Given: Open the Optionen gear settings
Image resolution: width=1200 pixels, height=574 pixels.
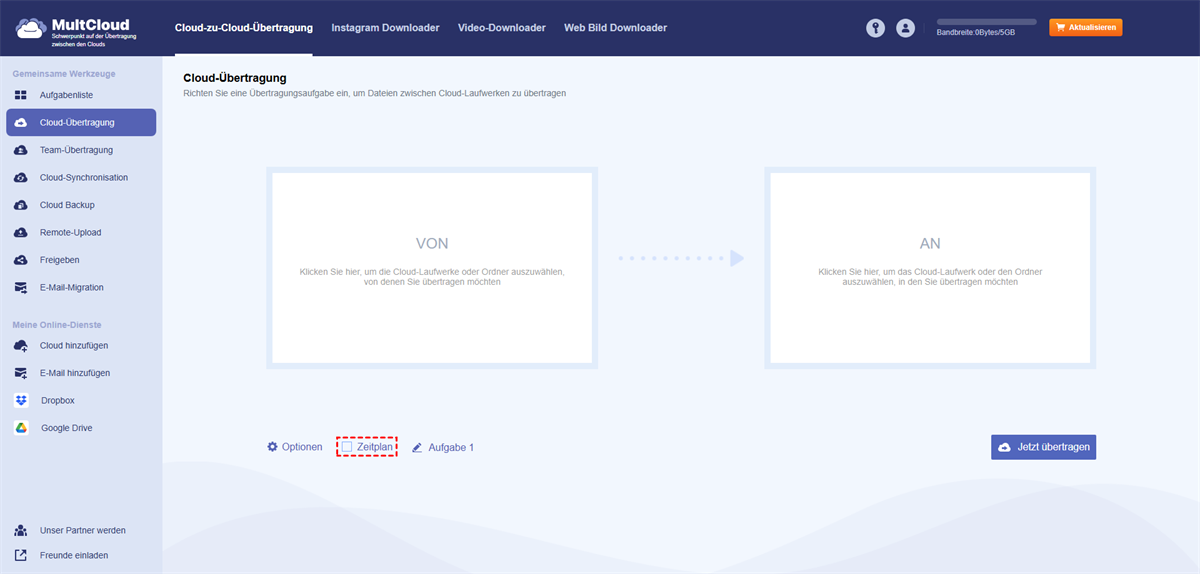Looking at the screenshot, I should pos(295,447).
